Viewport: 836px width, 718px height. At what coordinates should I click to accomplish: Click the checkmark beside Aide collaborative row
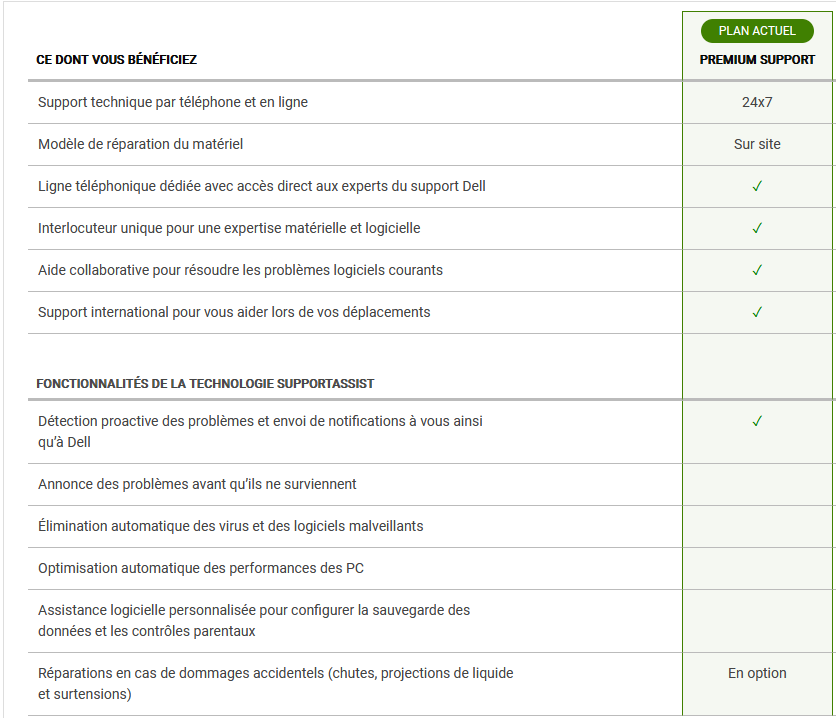[757, 270]
